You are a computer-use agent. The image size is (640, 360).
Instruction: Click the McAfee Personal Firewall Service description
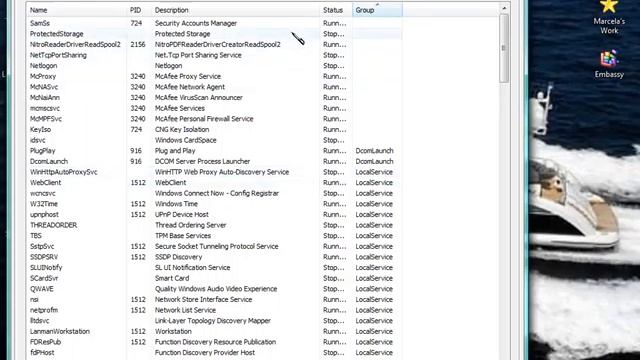tap(204, 119)
